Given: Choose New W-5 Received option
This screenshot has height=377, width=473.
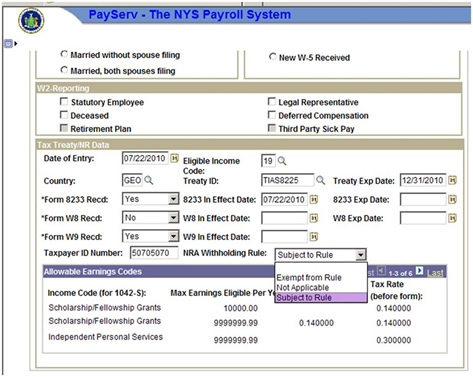Looking at the screenshot, I should click(273, 57).
